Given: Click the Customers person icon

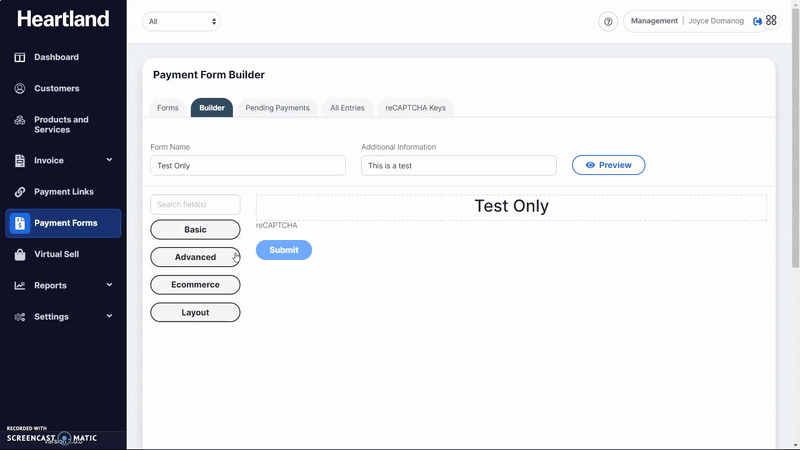Looking at the screenshot, I should (x=19, y=88).
